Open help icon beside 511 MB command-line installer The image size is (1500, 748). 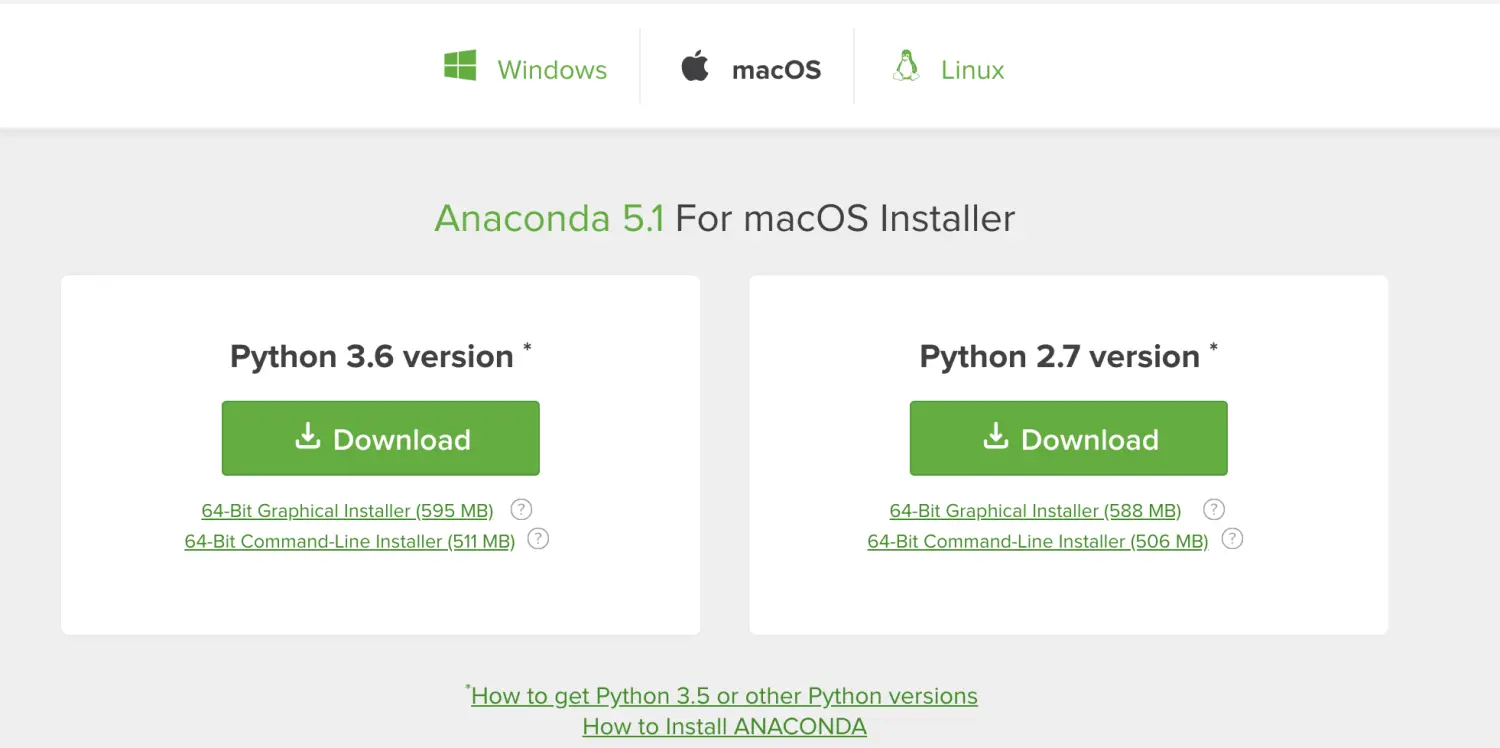tap(538, 539)
